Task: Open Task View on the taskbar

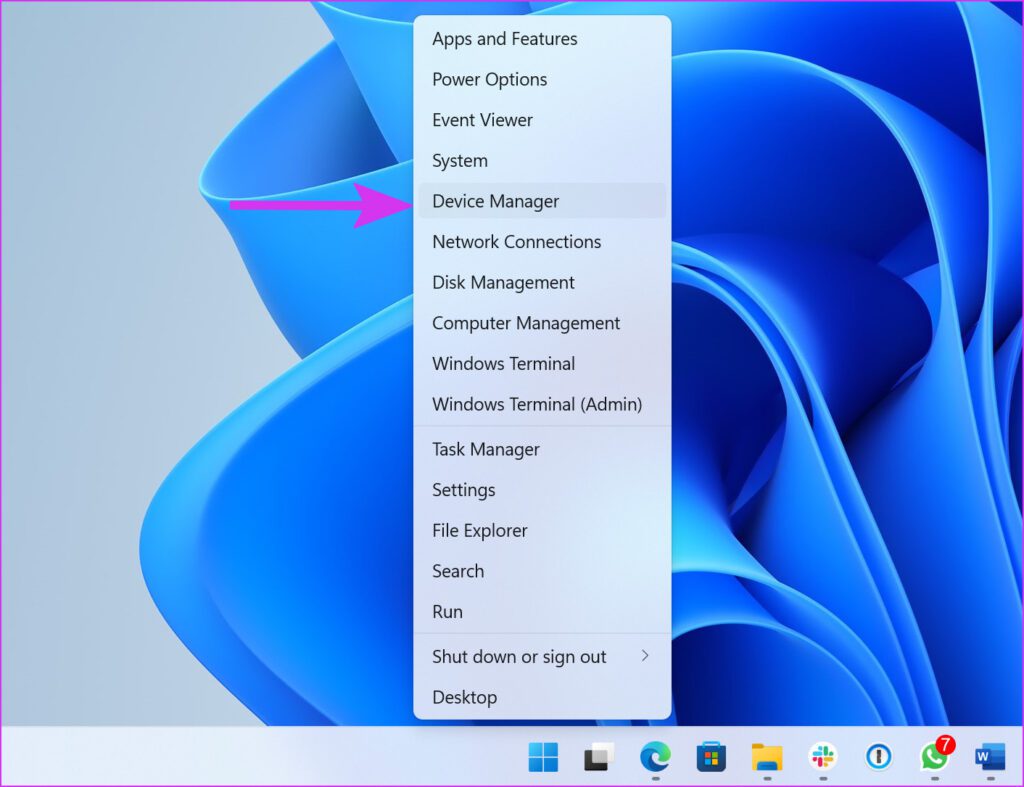Action: coord(598,757)
